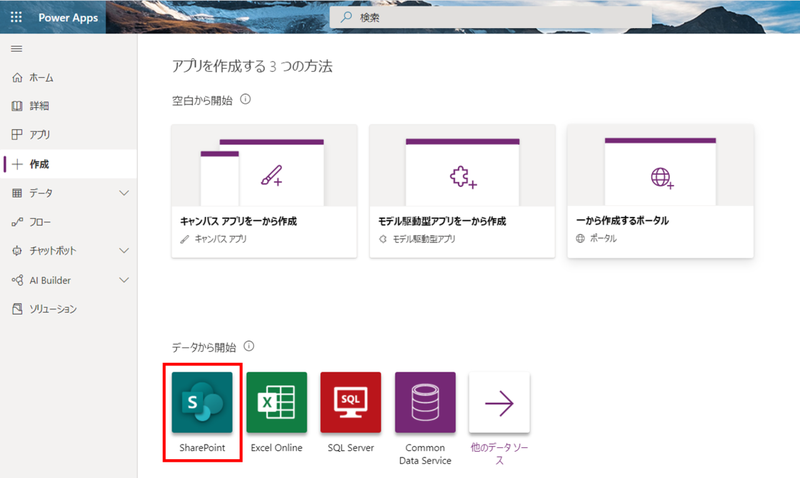Screen dimensions: 800x478
Task: Open チャットボット in the sidebar
Action: [x=68, y=251]
